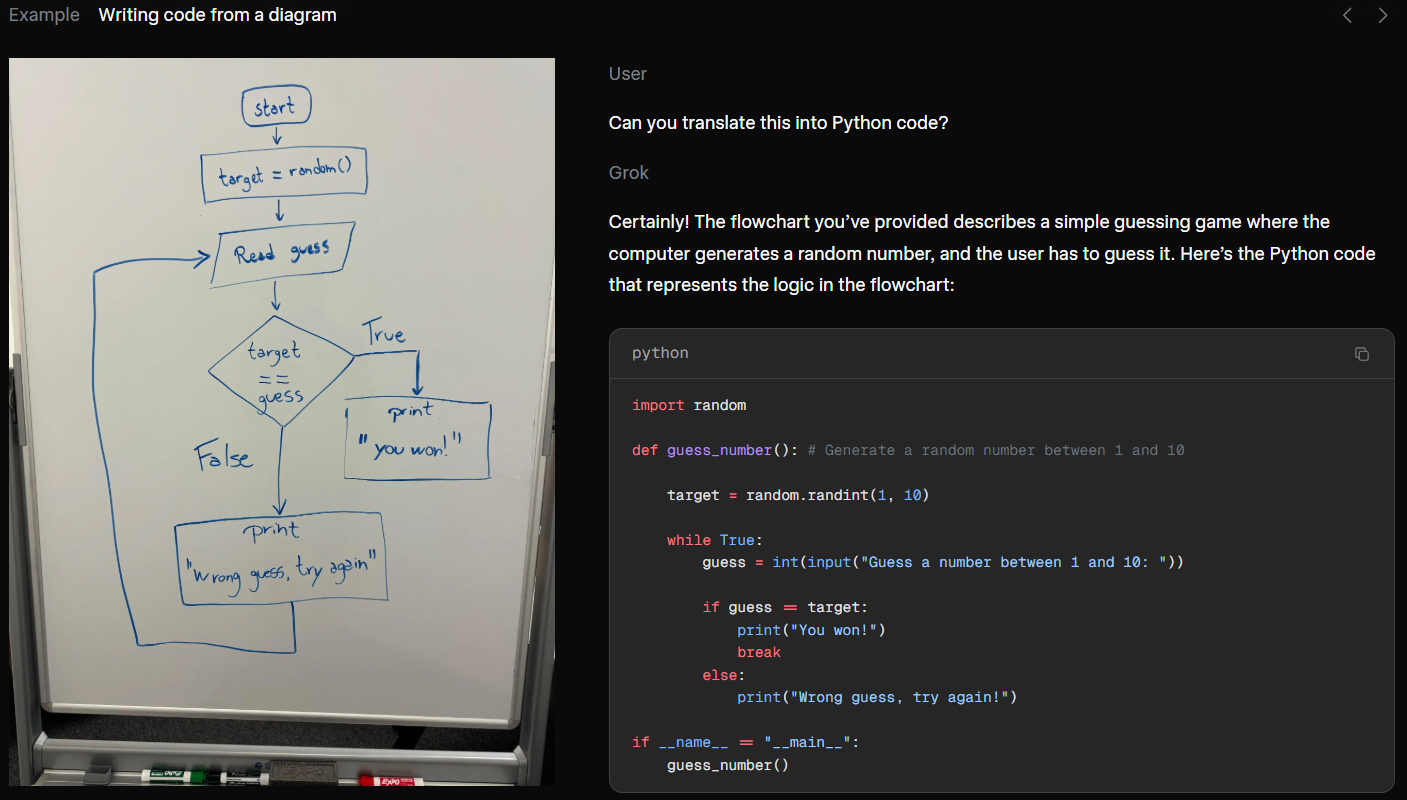
Task: Click the "Example" label in the header
Action: coord(44,15)
